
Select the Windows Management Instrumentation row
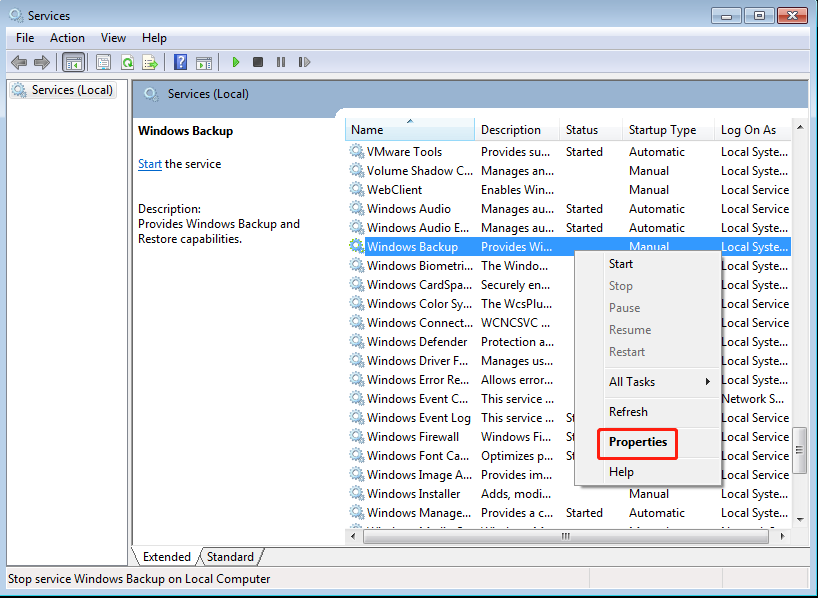click(x=569, y=512)
